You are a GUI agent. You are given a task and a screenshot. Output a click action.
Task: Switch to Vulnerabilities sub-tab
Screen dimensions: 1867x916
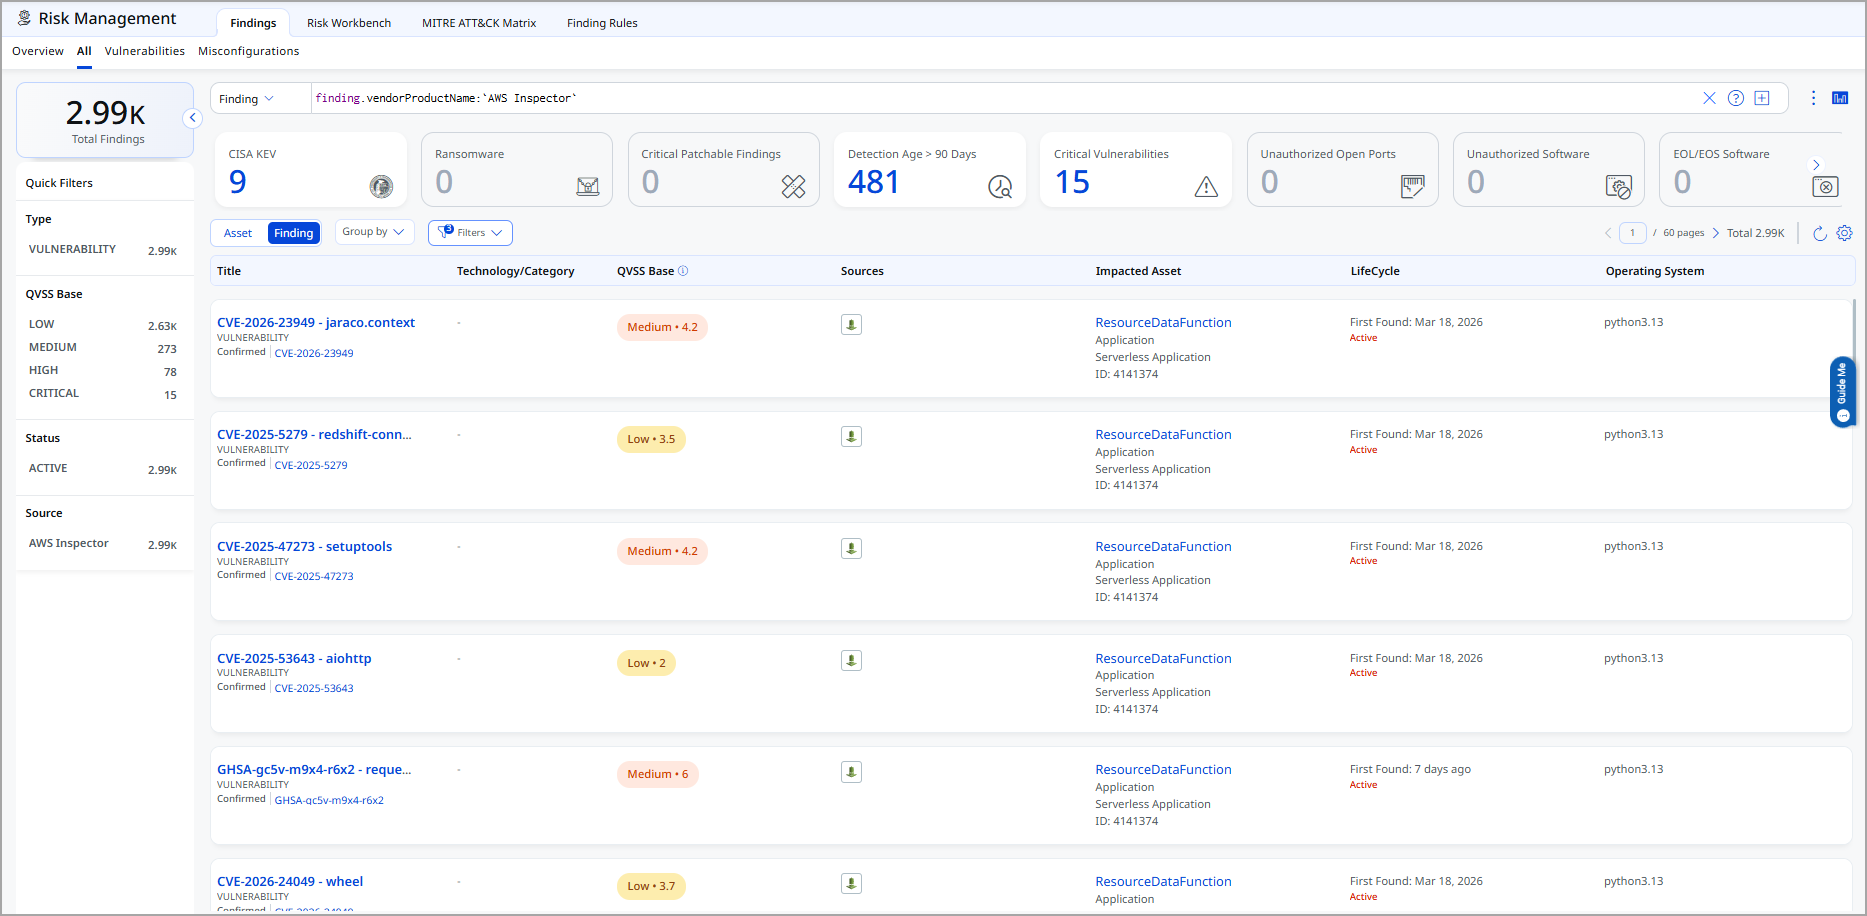(x=145, y=51)
